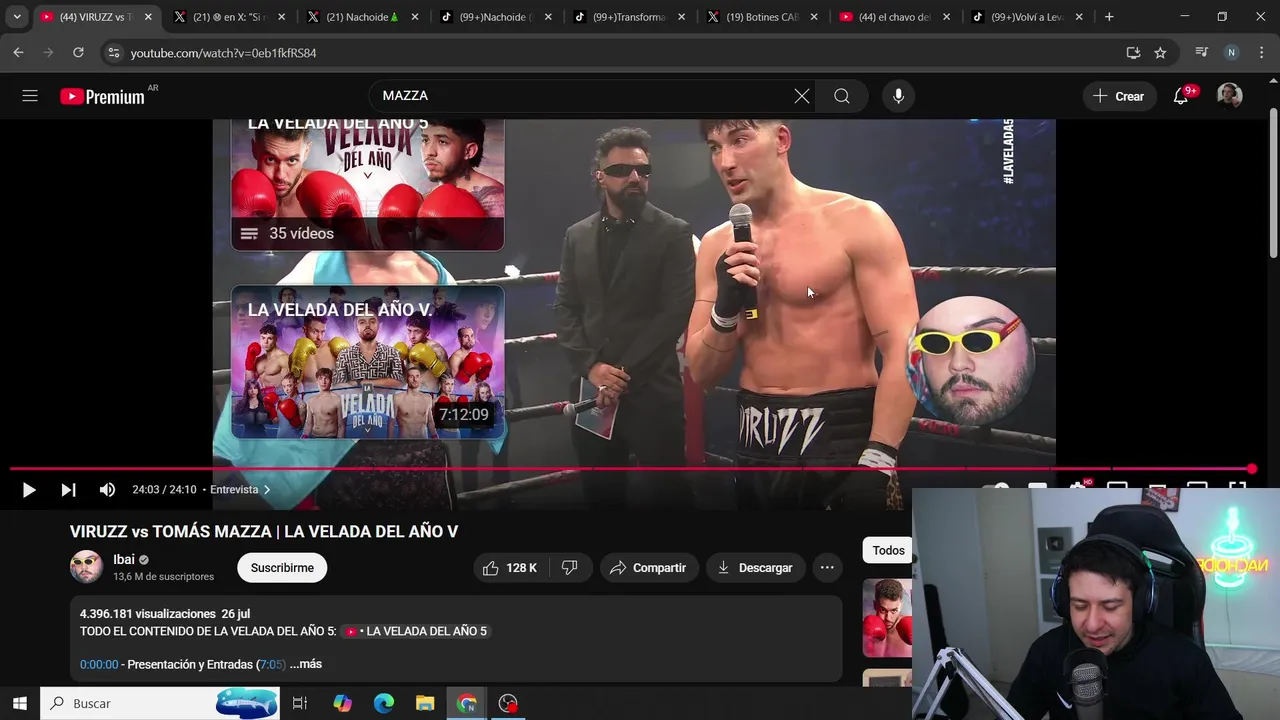Open the Chrome profile N button

click(1231, 53)
